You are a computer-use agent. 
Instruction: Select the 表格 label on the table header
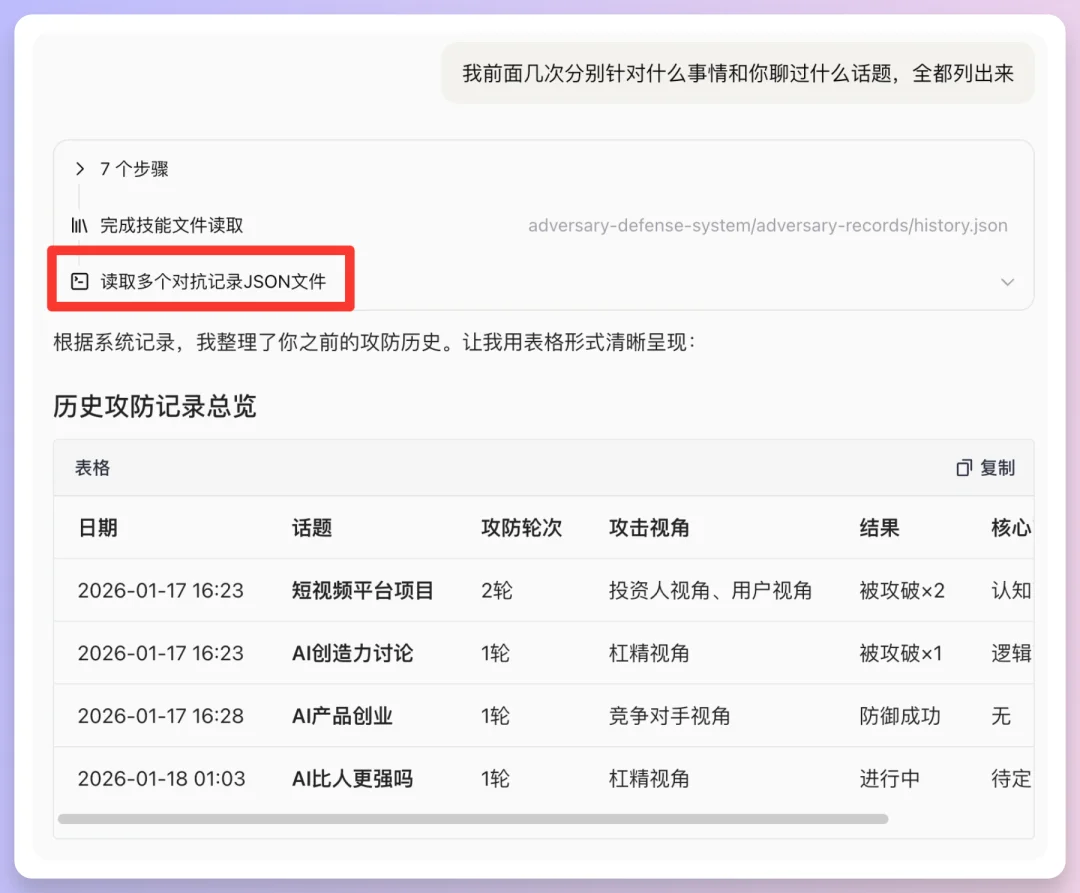pyautogui.click(x=91, y=467)
